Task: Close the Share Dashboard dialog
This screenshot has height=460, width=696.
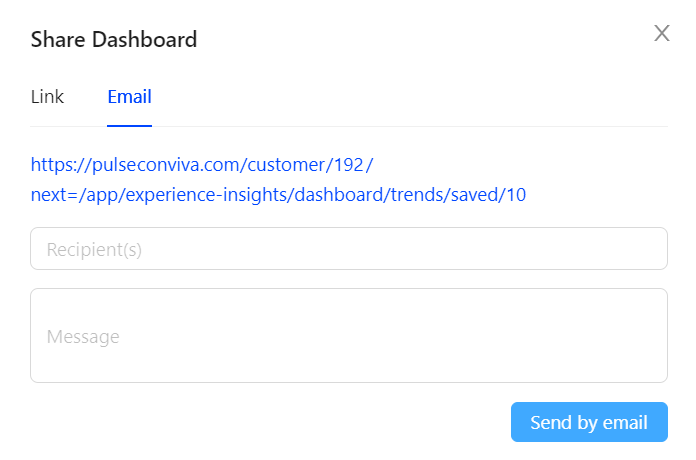Action: point(661,33)
